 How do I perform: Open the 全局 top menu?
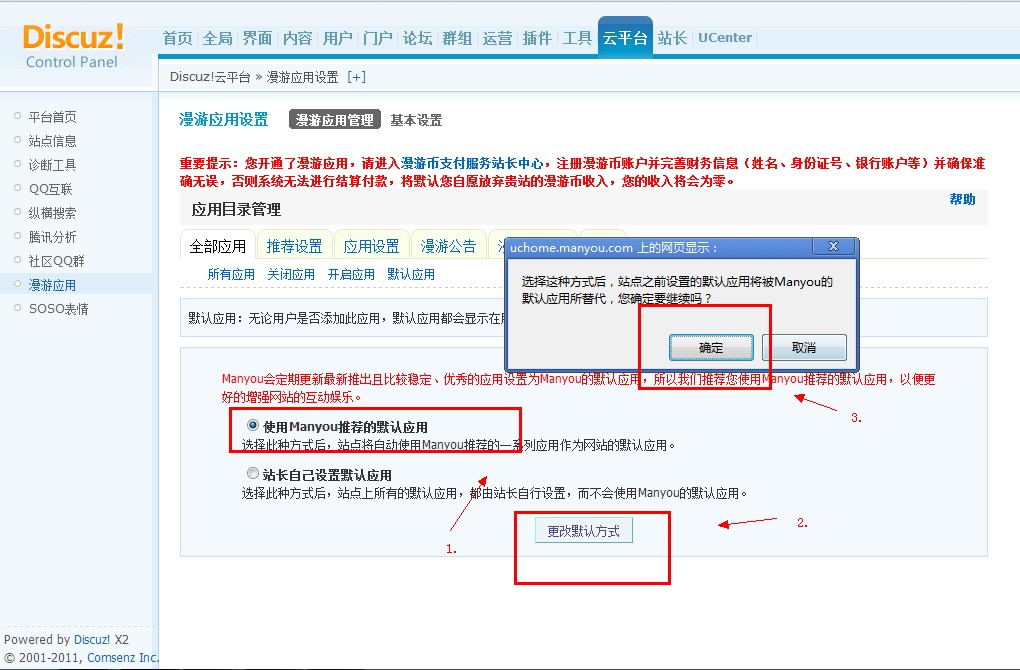(x=217, y=38)
